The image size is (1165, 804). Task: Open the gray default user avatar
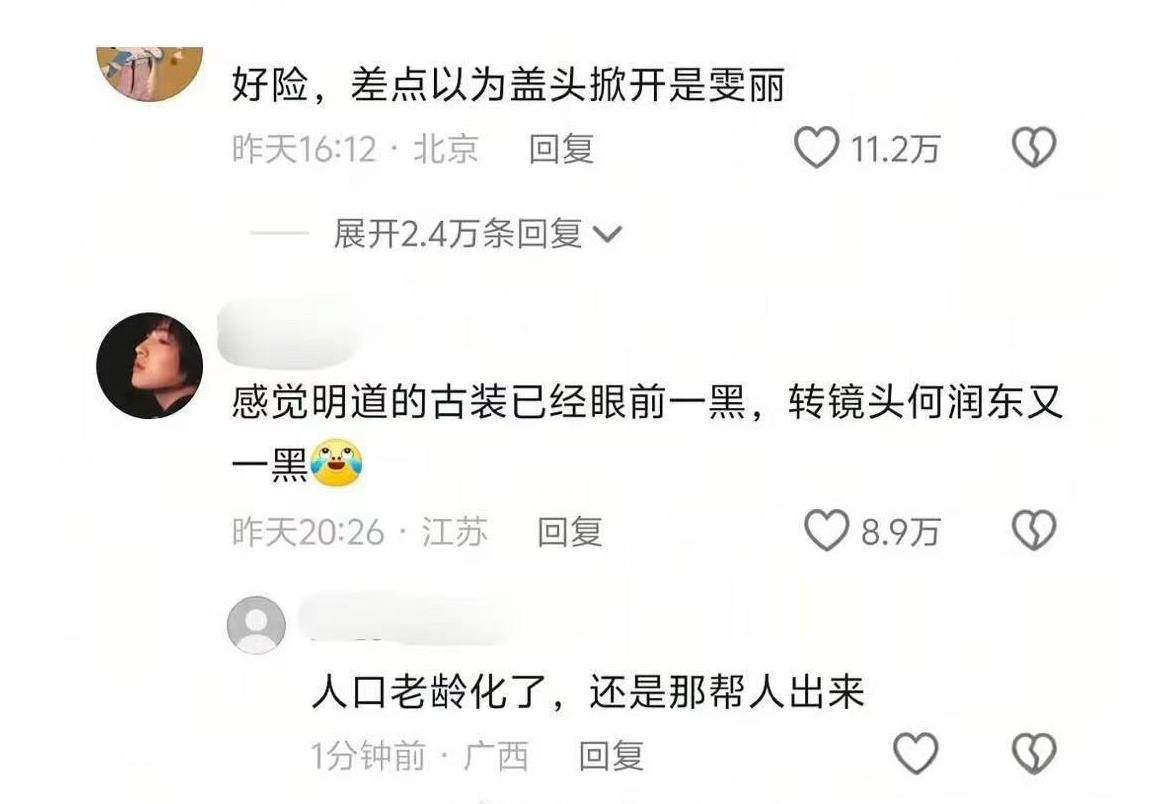coord(256,625)
